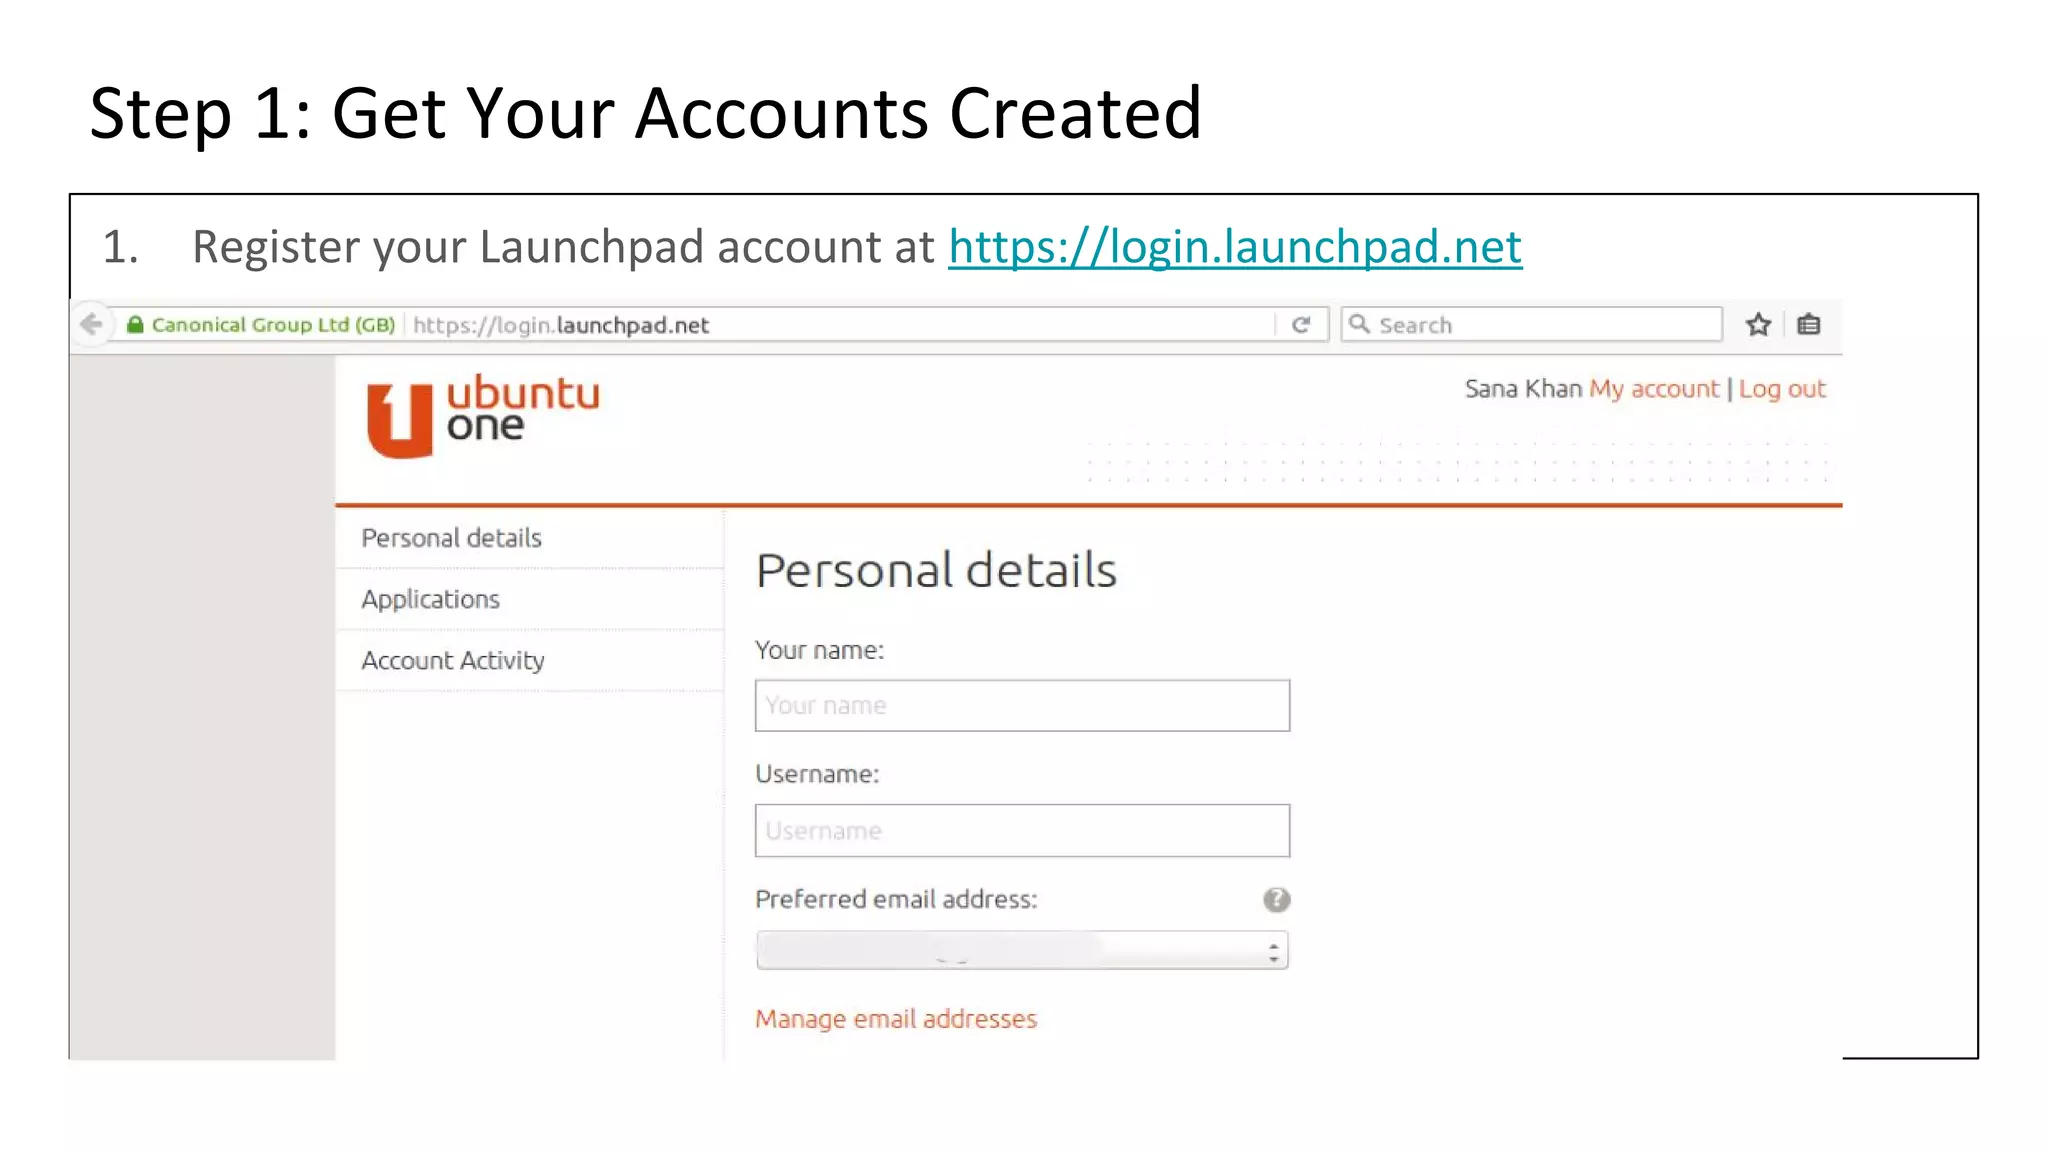Click the browser back arrow button
This screenshot has height=1152, width=2048.
tap(91, 324)
